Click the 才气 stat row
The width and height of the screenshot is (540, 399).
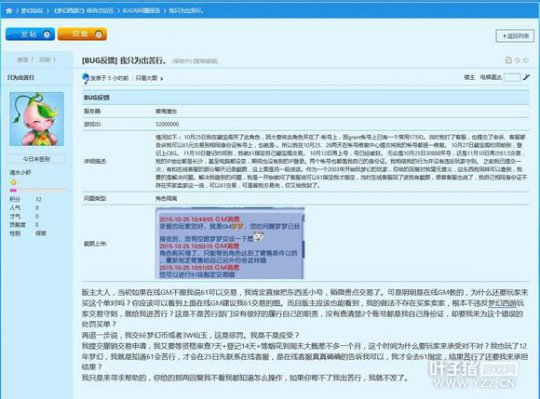pyautogui.click(x=24, y=216)
